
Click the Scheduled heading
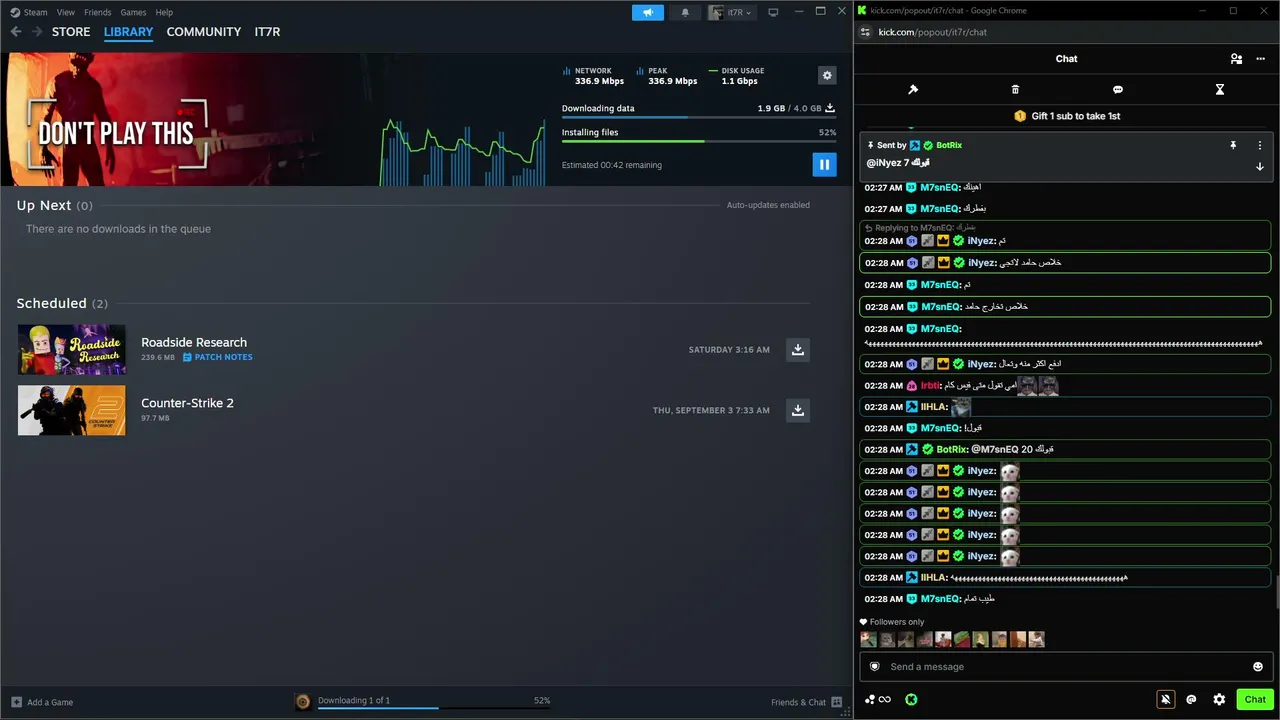point(51,303)
